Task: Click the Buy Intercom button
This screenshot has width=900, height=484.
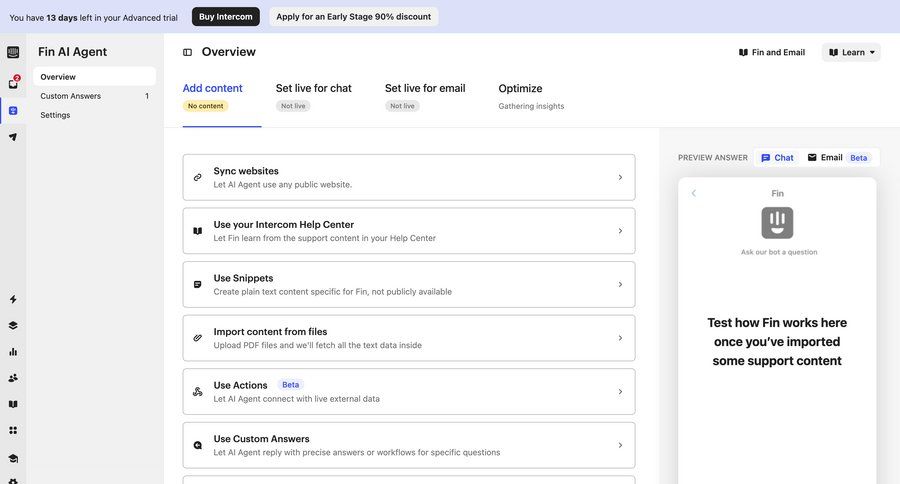Action: 226,17
